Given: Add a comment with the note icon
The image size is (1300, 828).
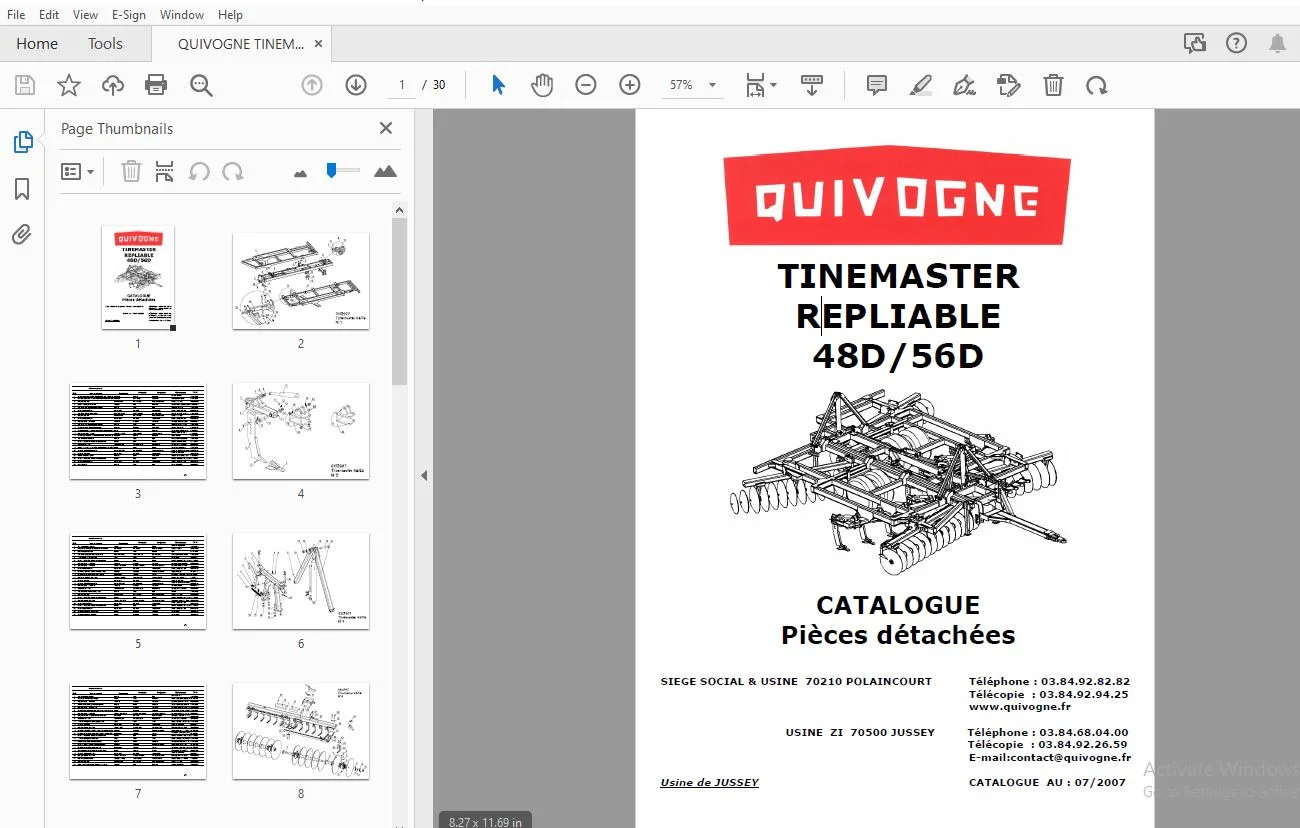Looking at the screenshot, I should click(877, 86).
